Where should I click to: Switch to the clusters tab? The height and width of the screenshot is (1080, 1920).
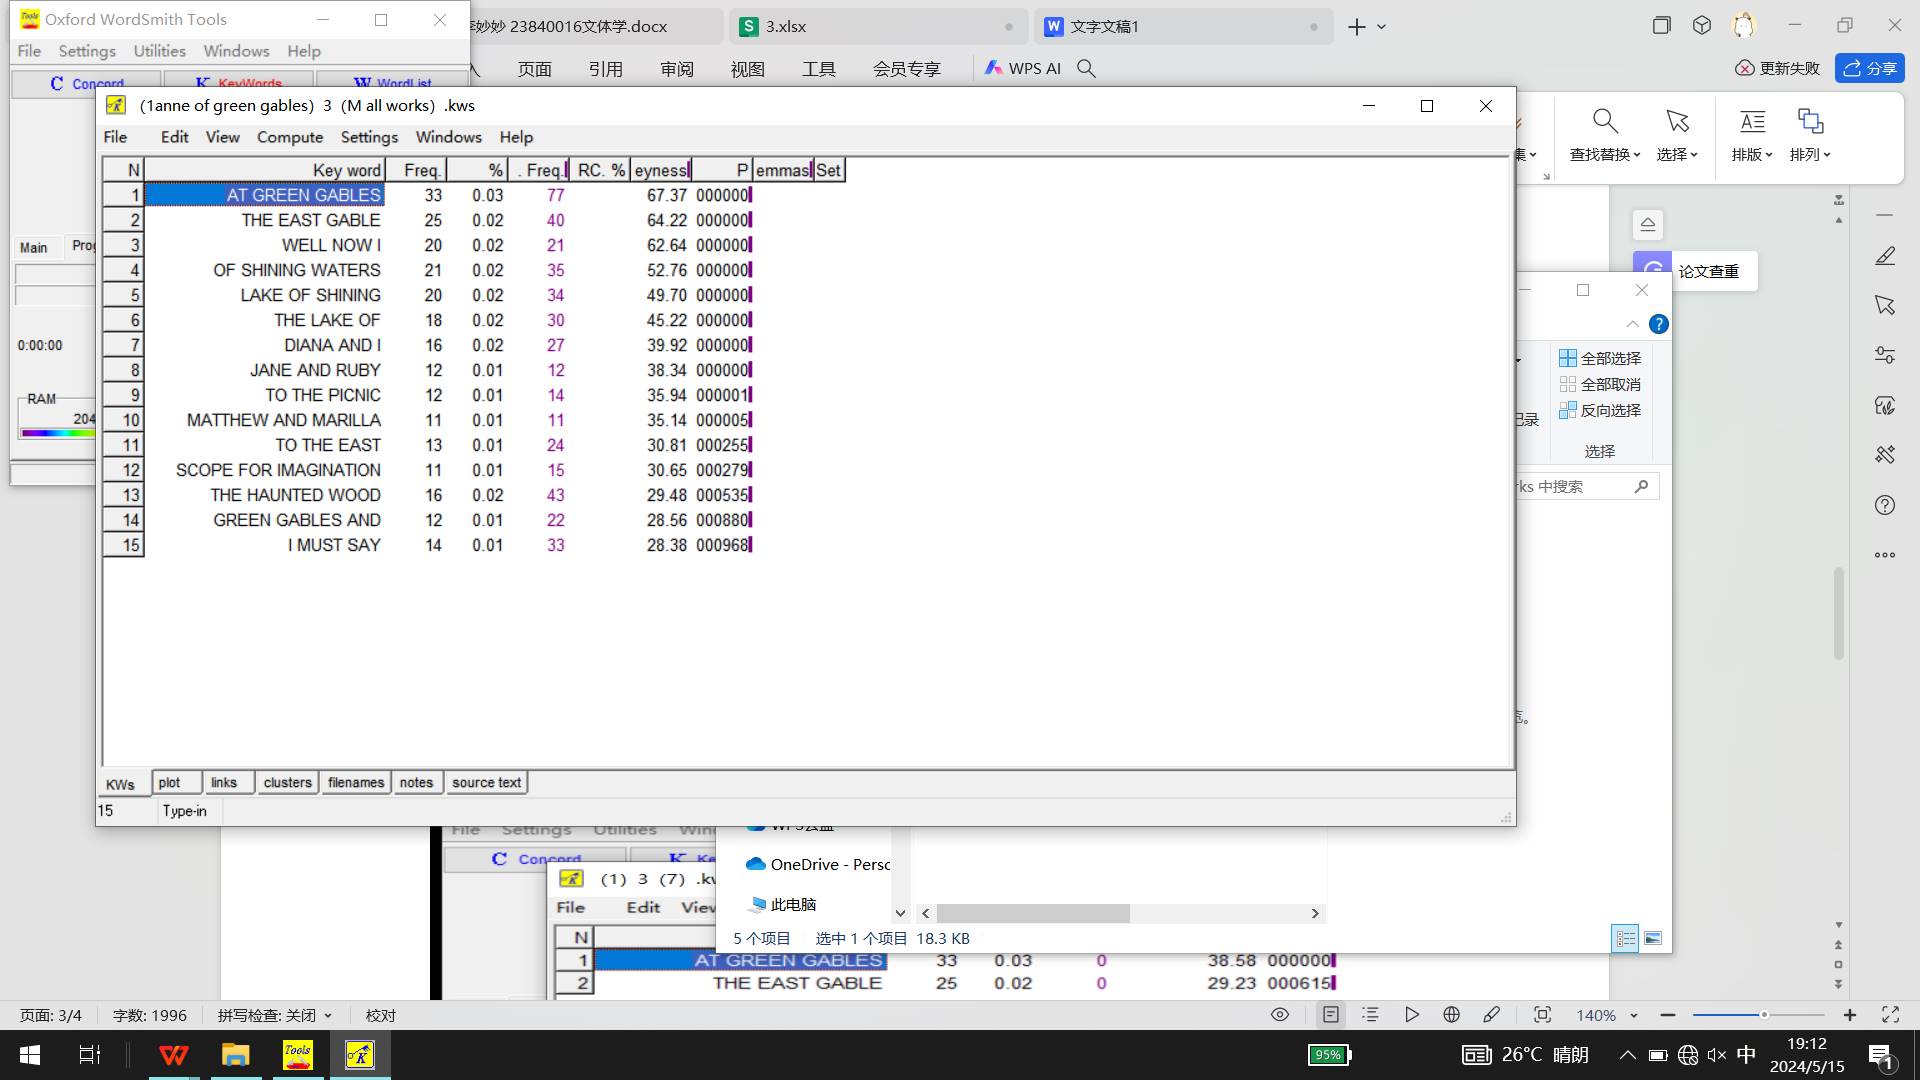click(287, 783)
